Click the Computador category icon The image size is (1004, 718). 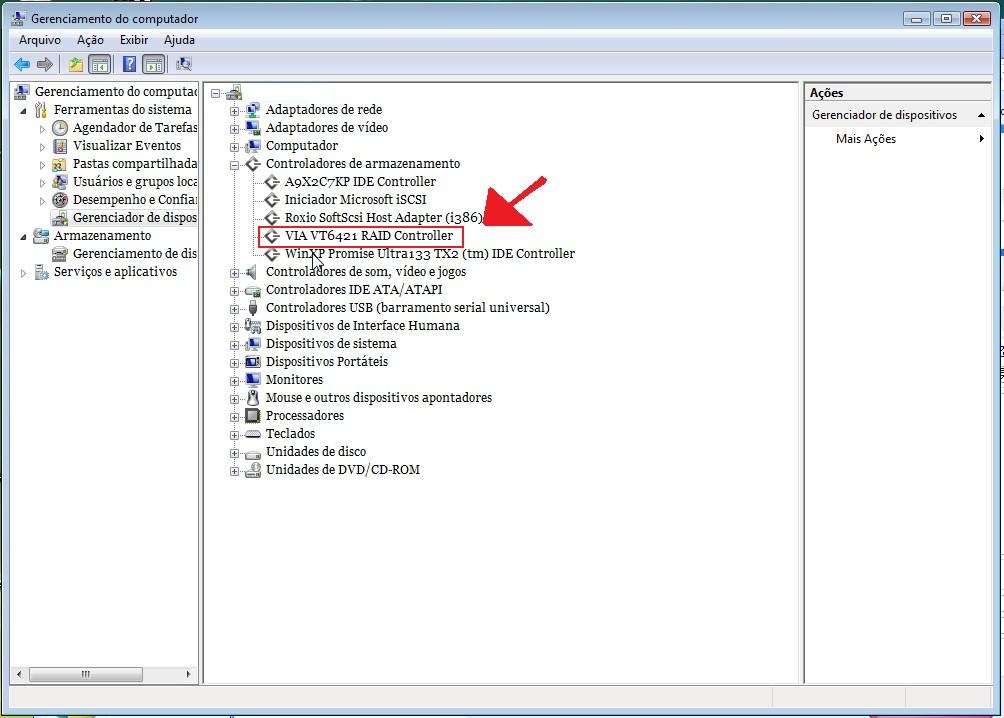click(253, 145)
